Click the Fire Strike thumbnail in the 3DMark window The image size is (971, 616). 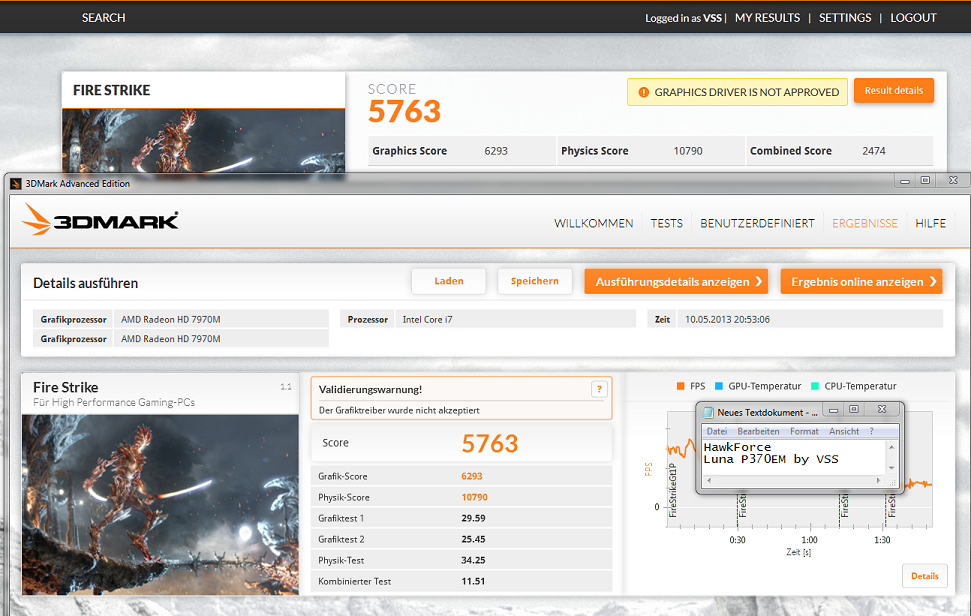pos(160,505)
